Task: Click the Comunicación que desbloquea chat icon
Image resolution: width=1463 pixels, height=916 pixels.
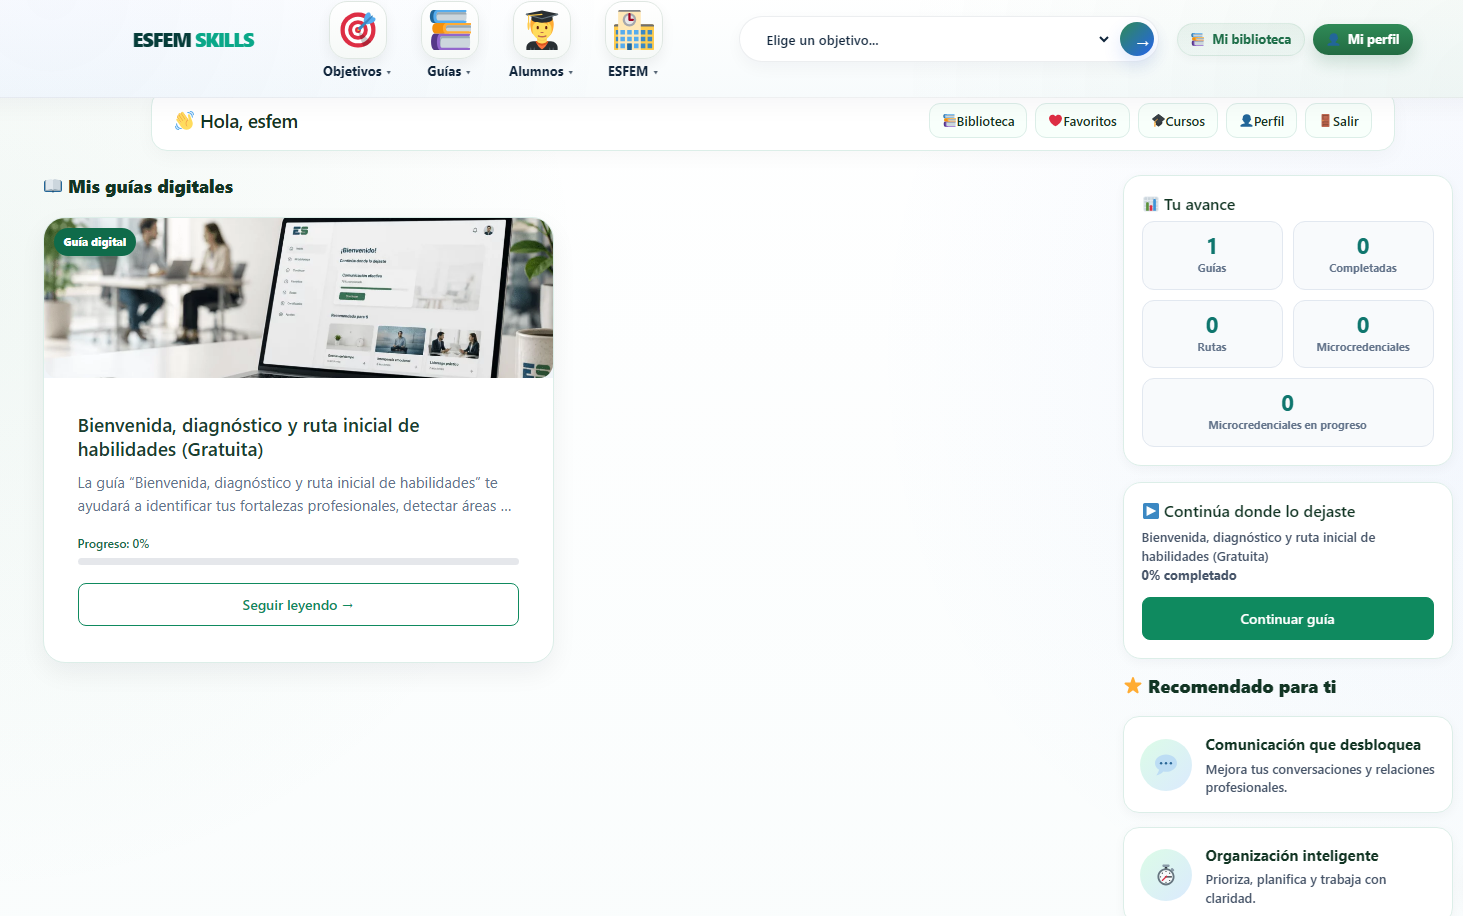Action: pos(1166,765)
